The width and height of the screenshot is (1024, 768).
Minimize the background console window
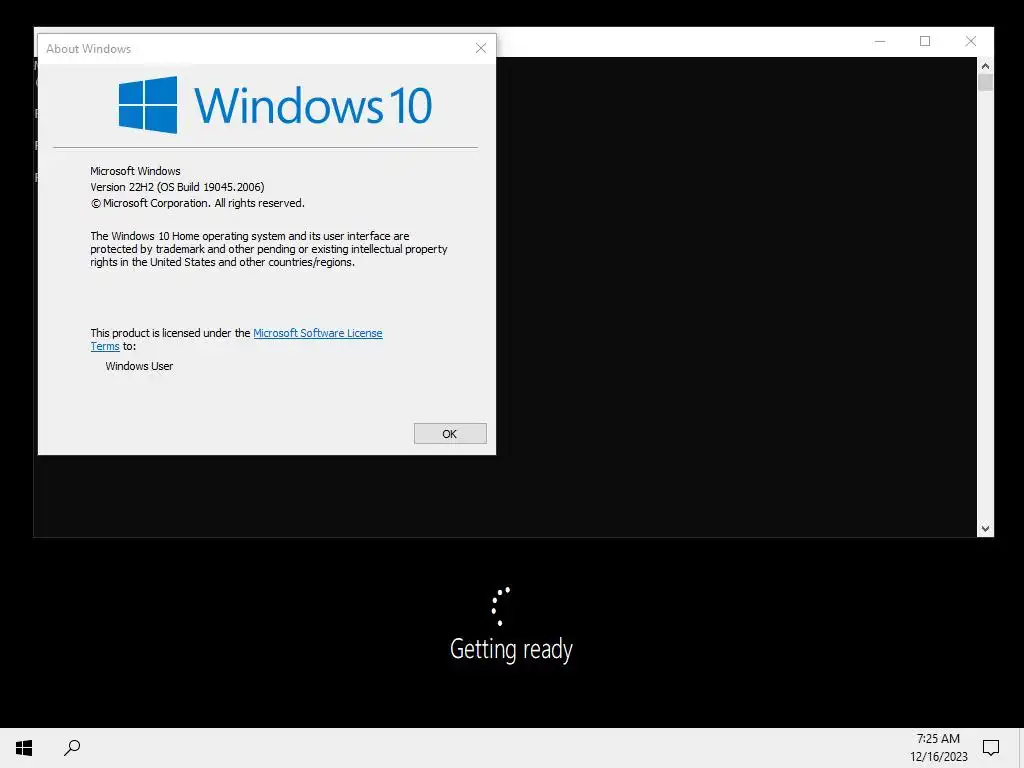pyautogui.click(x=880, y=41)
